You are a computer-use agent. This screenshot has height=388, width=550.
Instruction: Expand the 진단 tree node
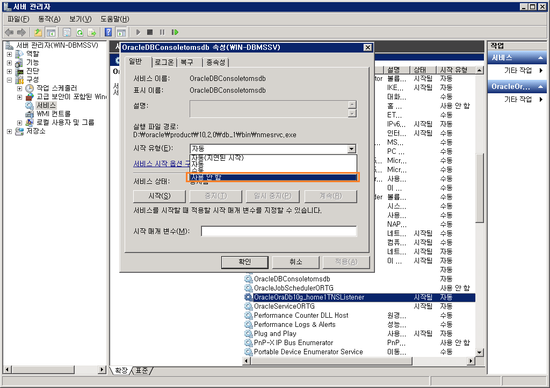(x=9, y=71)
